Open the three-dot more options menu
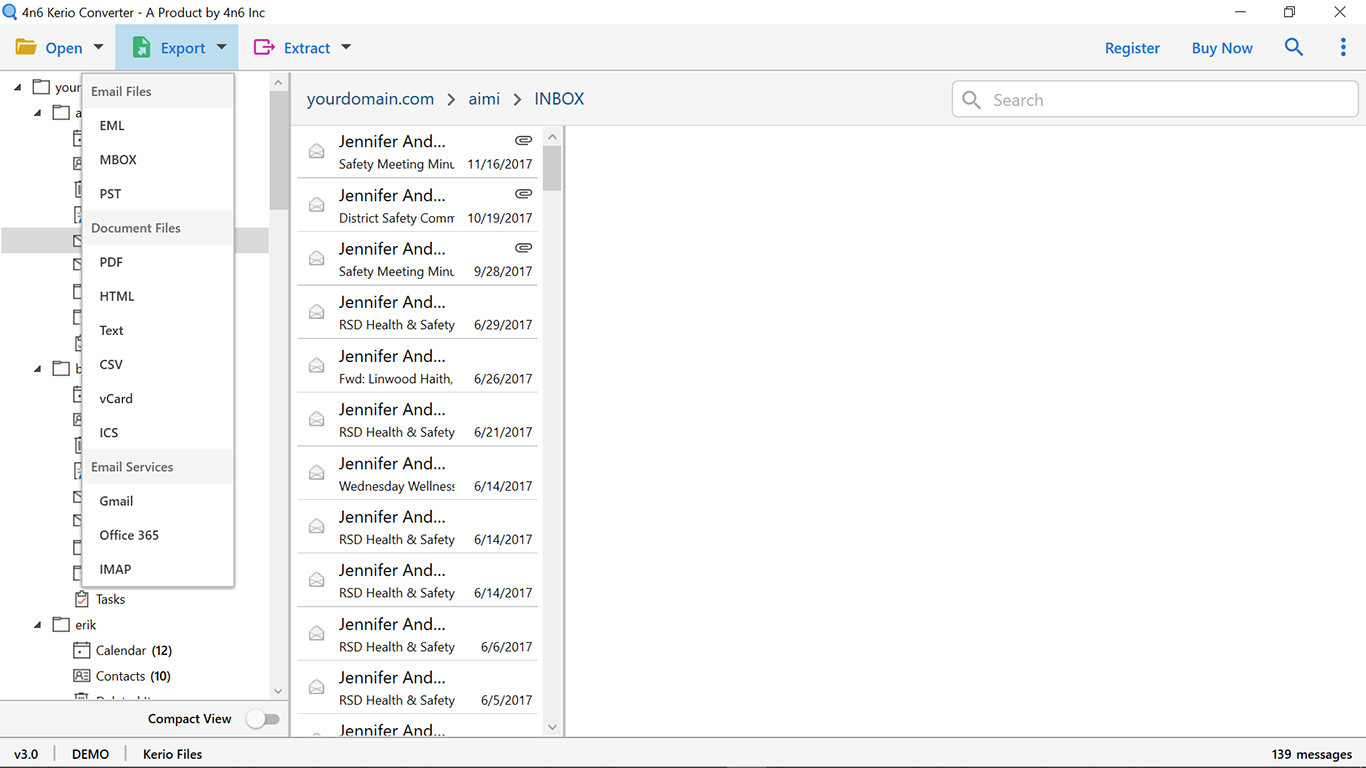1366x768 pixels. click(x=1343, y=47)
